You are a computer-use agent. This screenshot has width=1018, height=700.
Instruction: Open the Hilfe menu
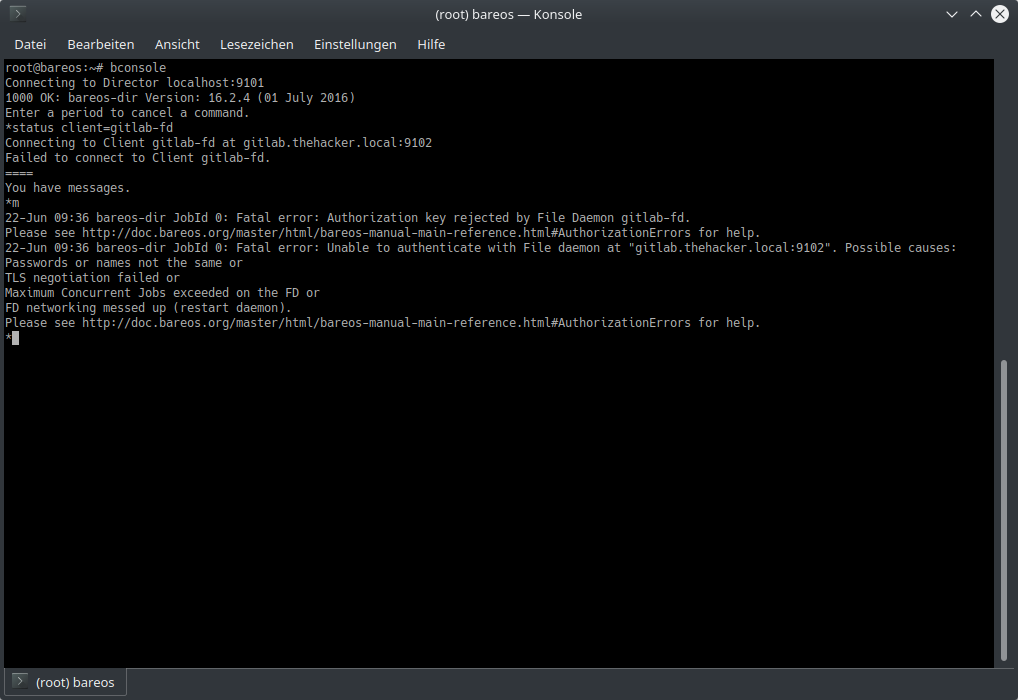click(431, 44)
